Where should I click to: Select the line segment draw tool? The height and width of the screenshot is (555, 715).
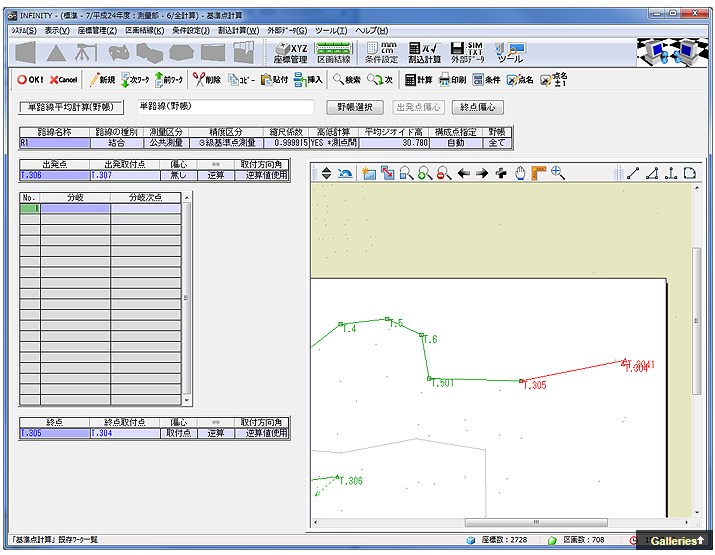[633, 173]
